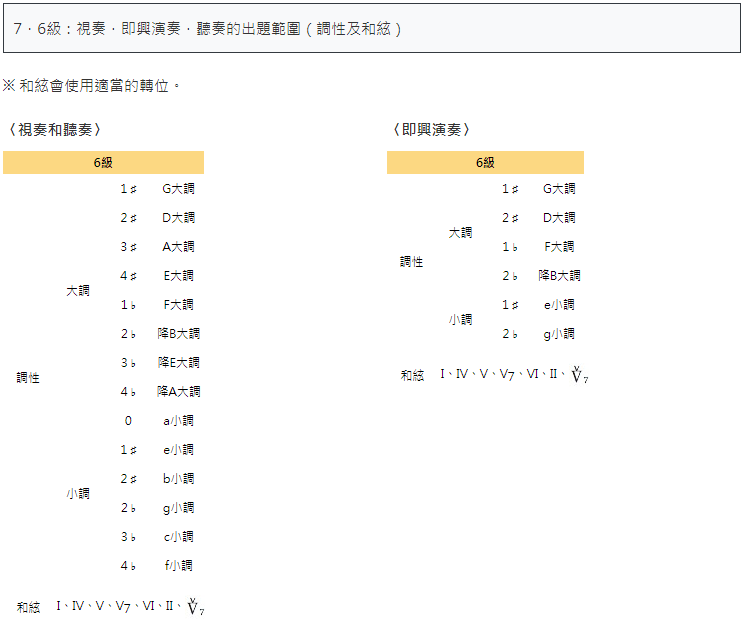Screen dimensions: 745x644
Task: Select the c小調 entry
Action: tap(178, 537)
